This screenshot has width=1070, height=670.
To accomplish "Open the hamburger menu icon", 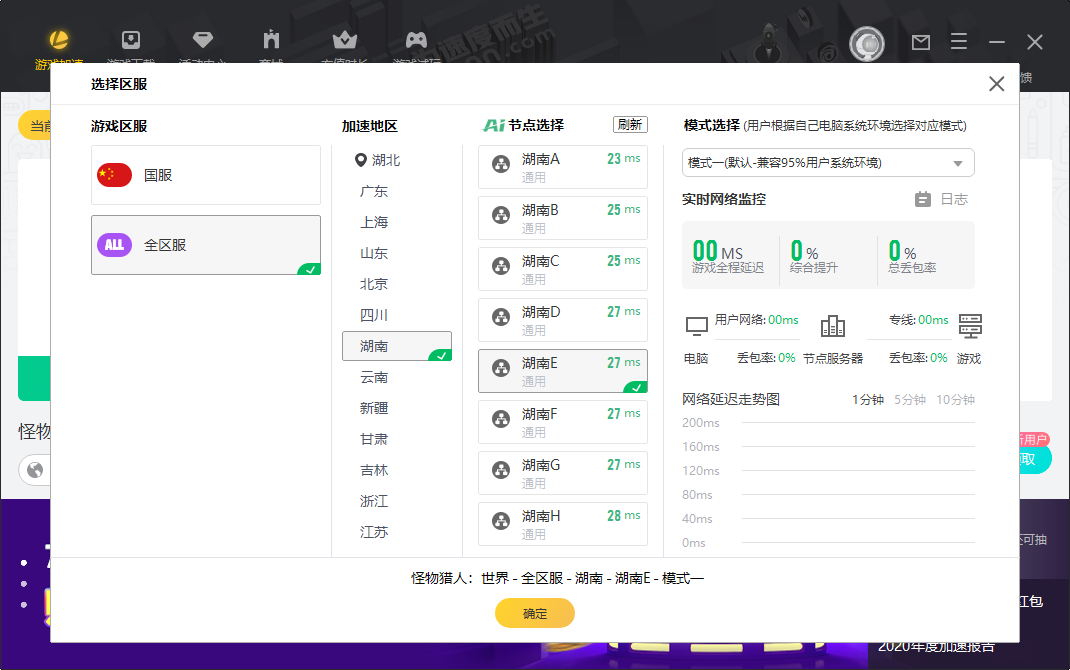I will (959, 42).
